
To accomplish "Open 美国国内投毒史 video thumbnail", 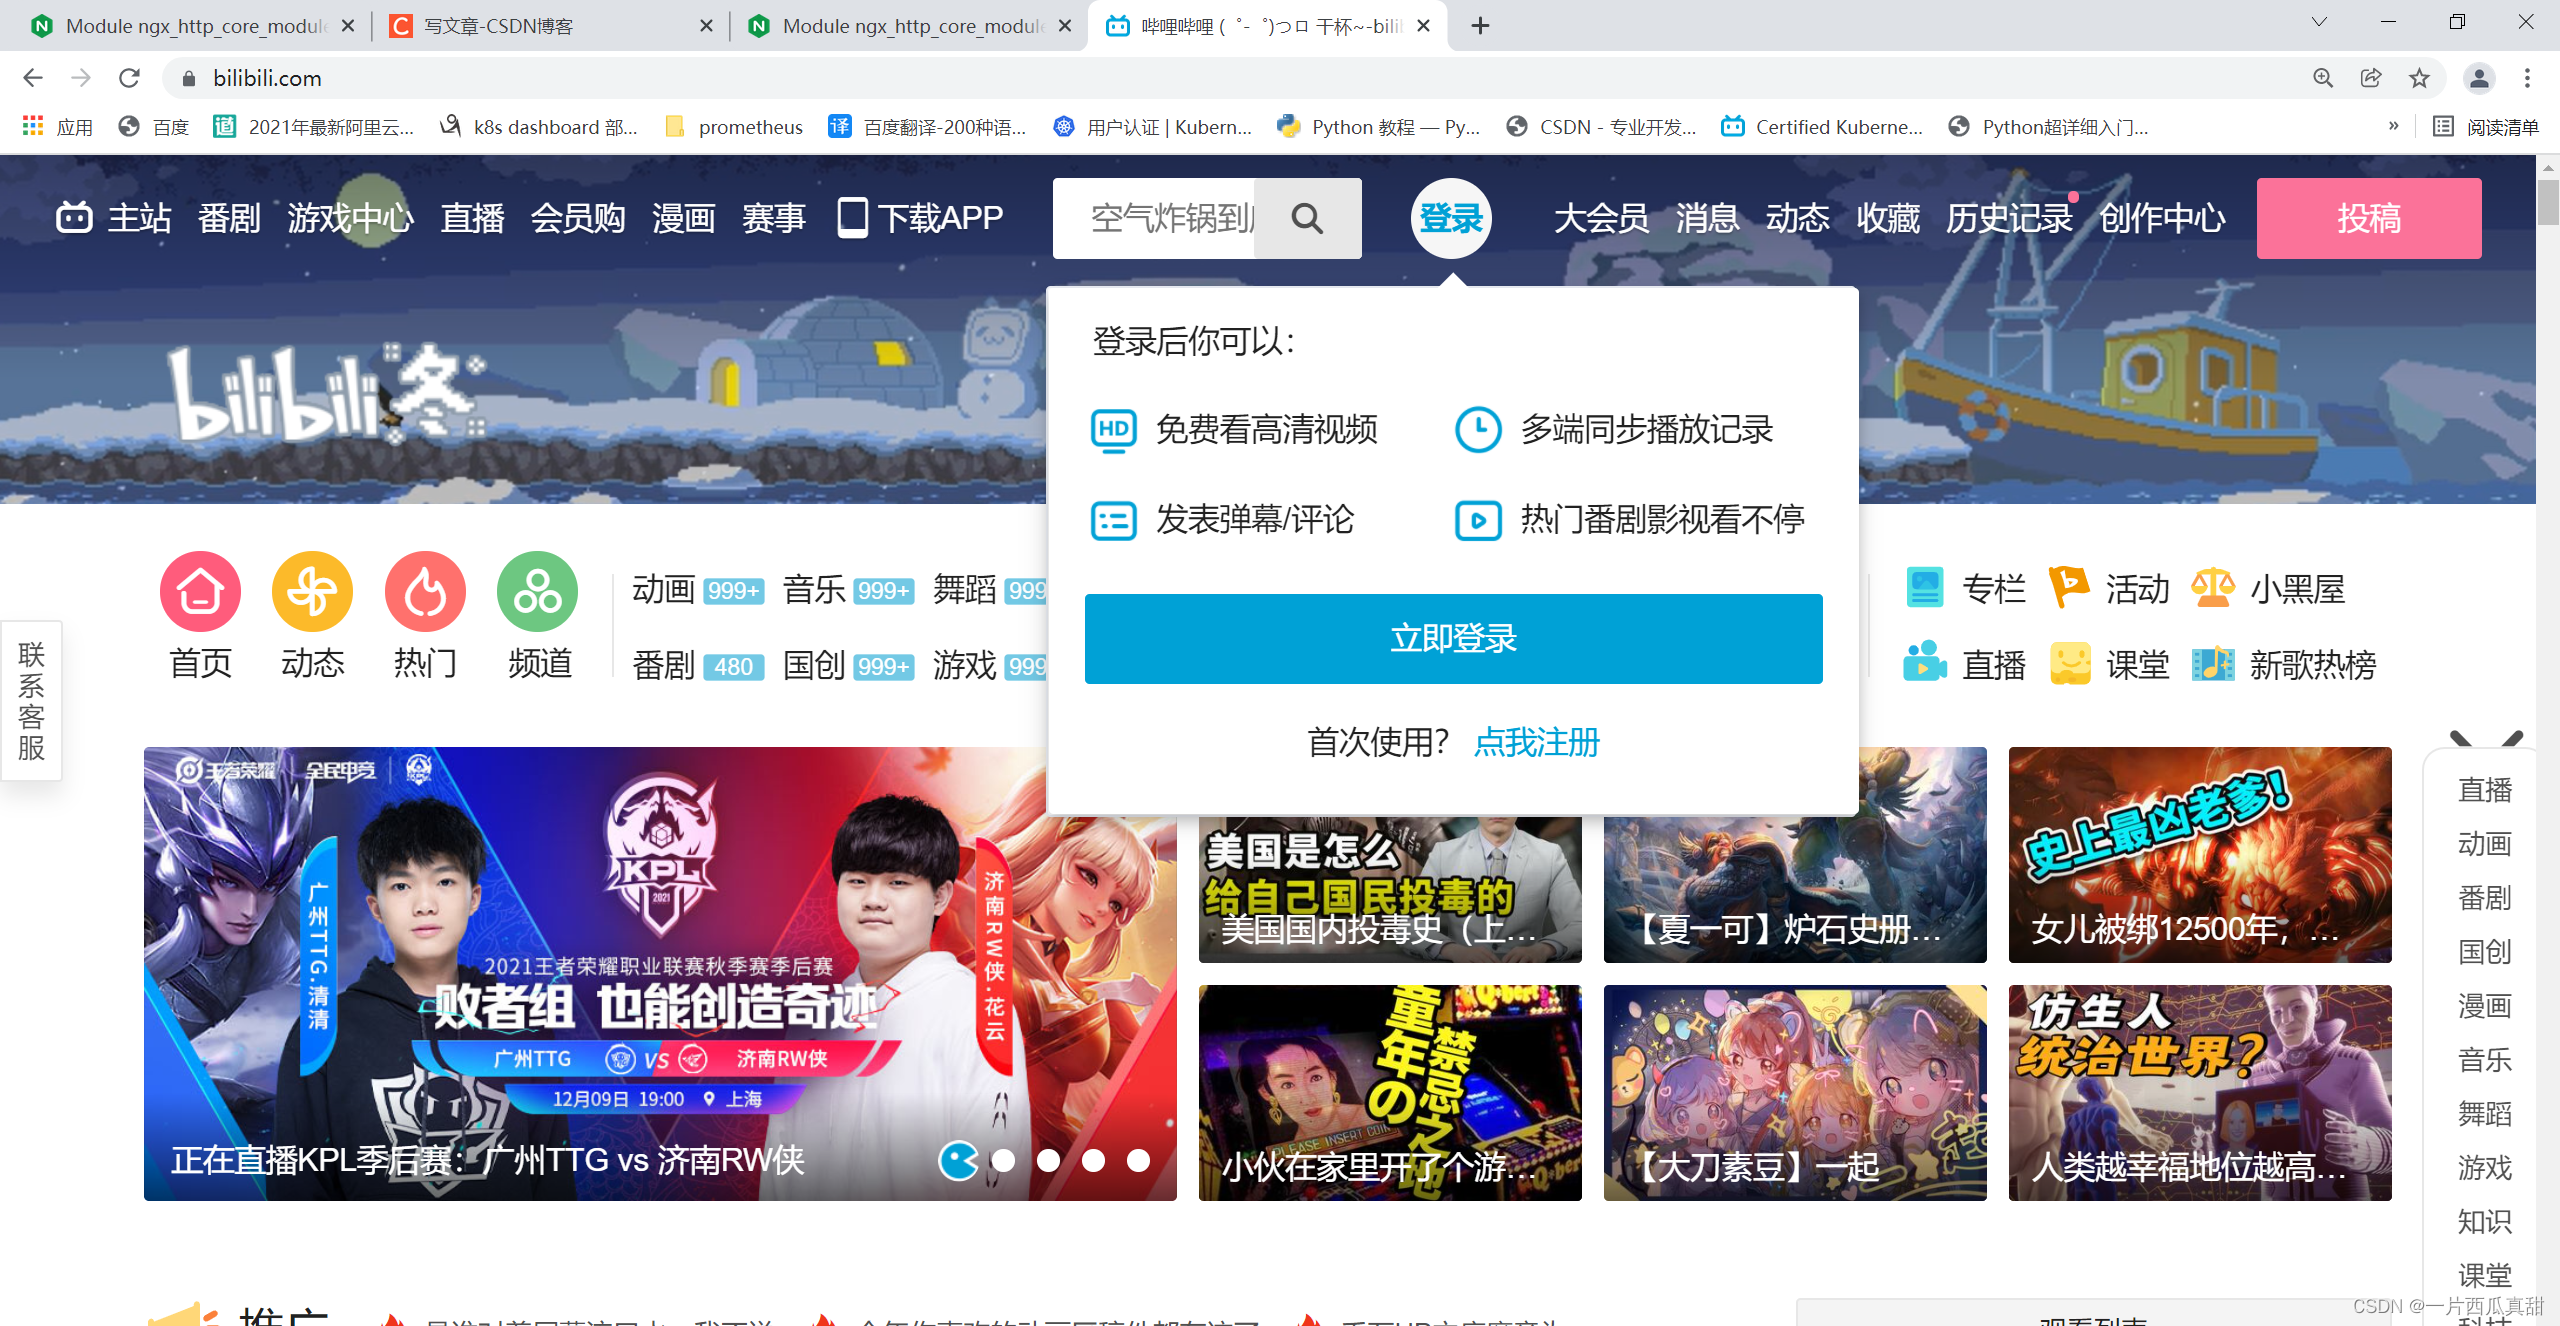I will 1390,890.
